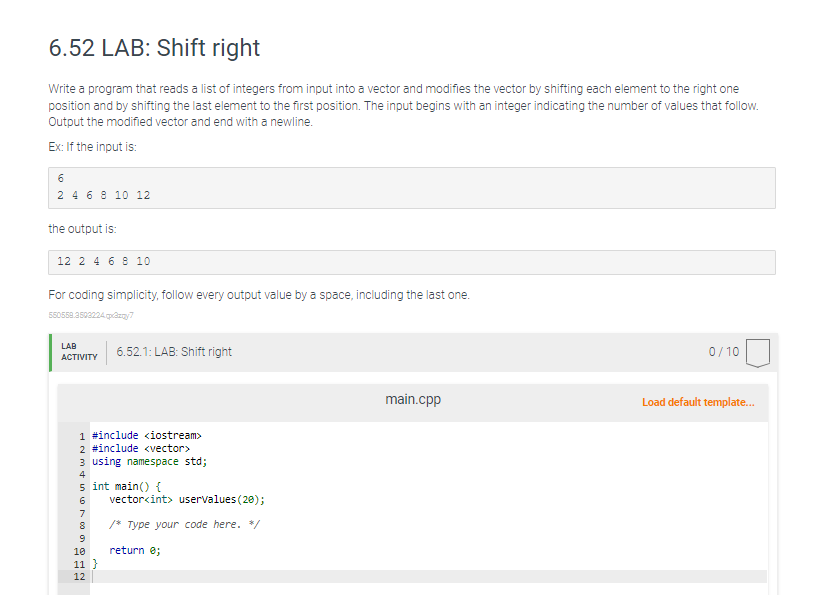The width and height of the screenshot is (820, 595).
Task: Click the 0 / 10 score indicator
Action: coord(724,352)
